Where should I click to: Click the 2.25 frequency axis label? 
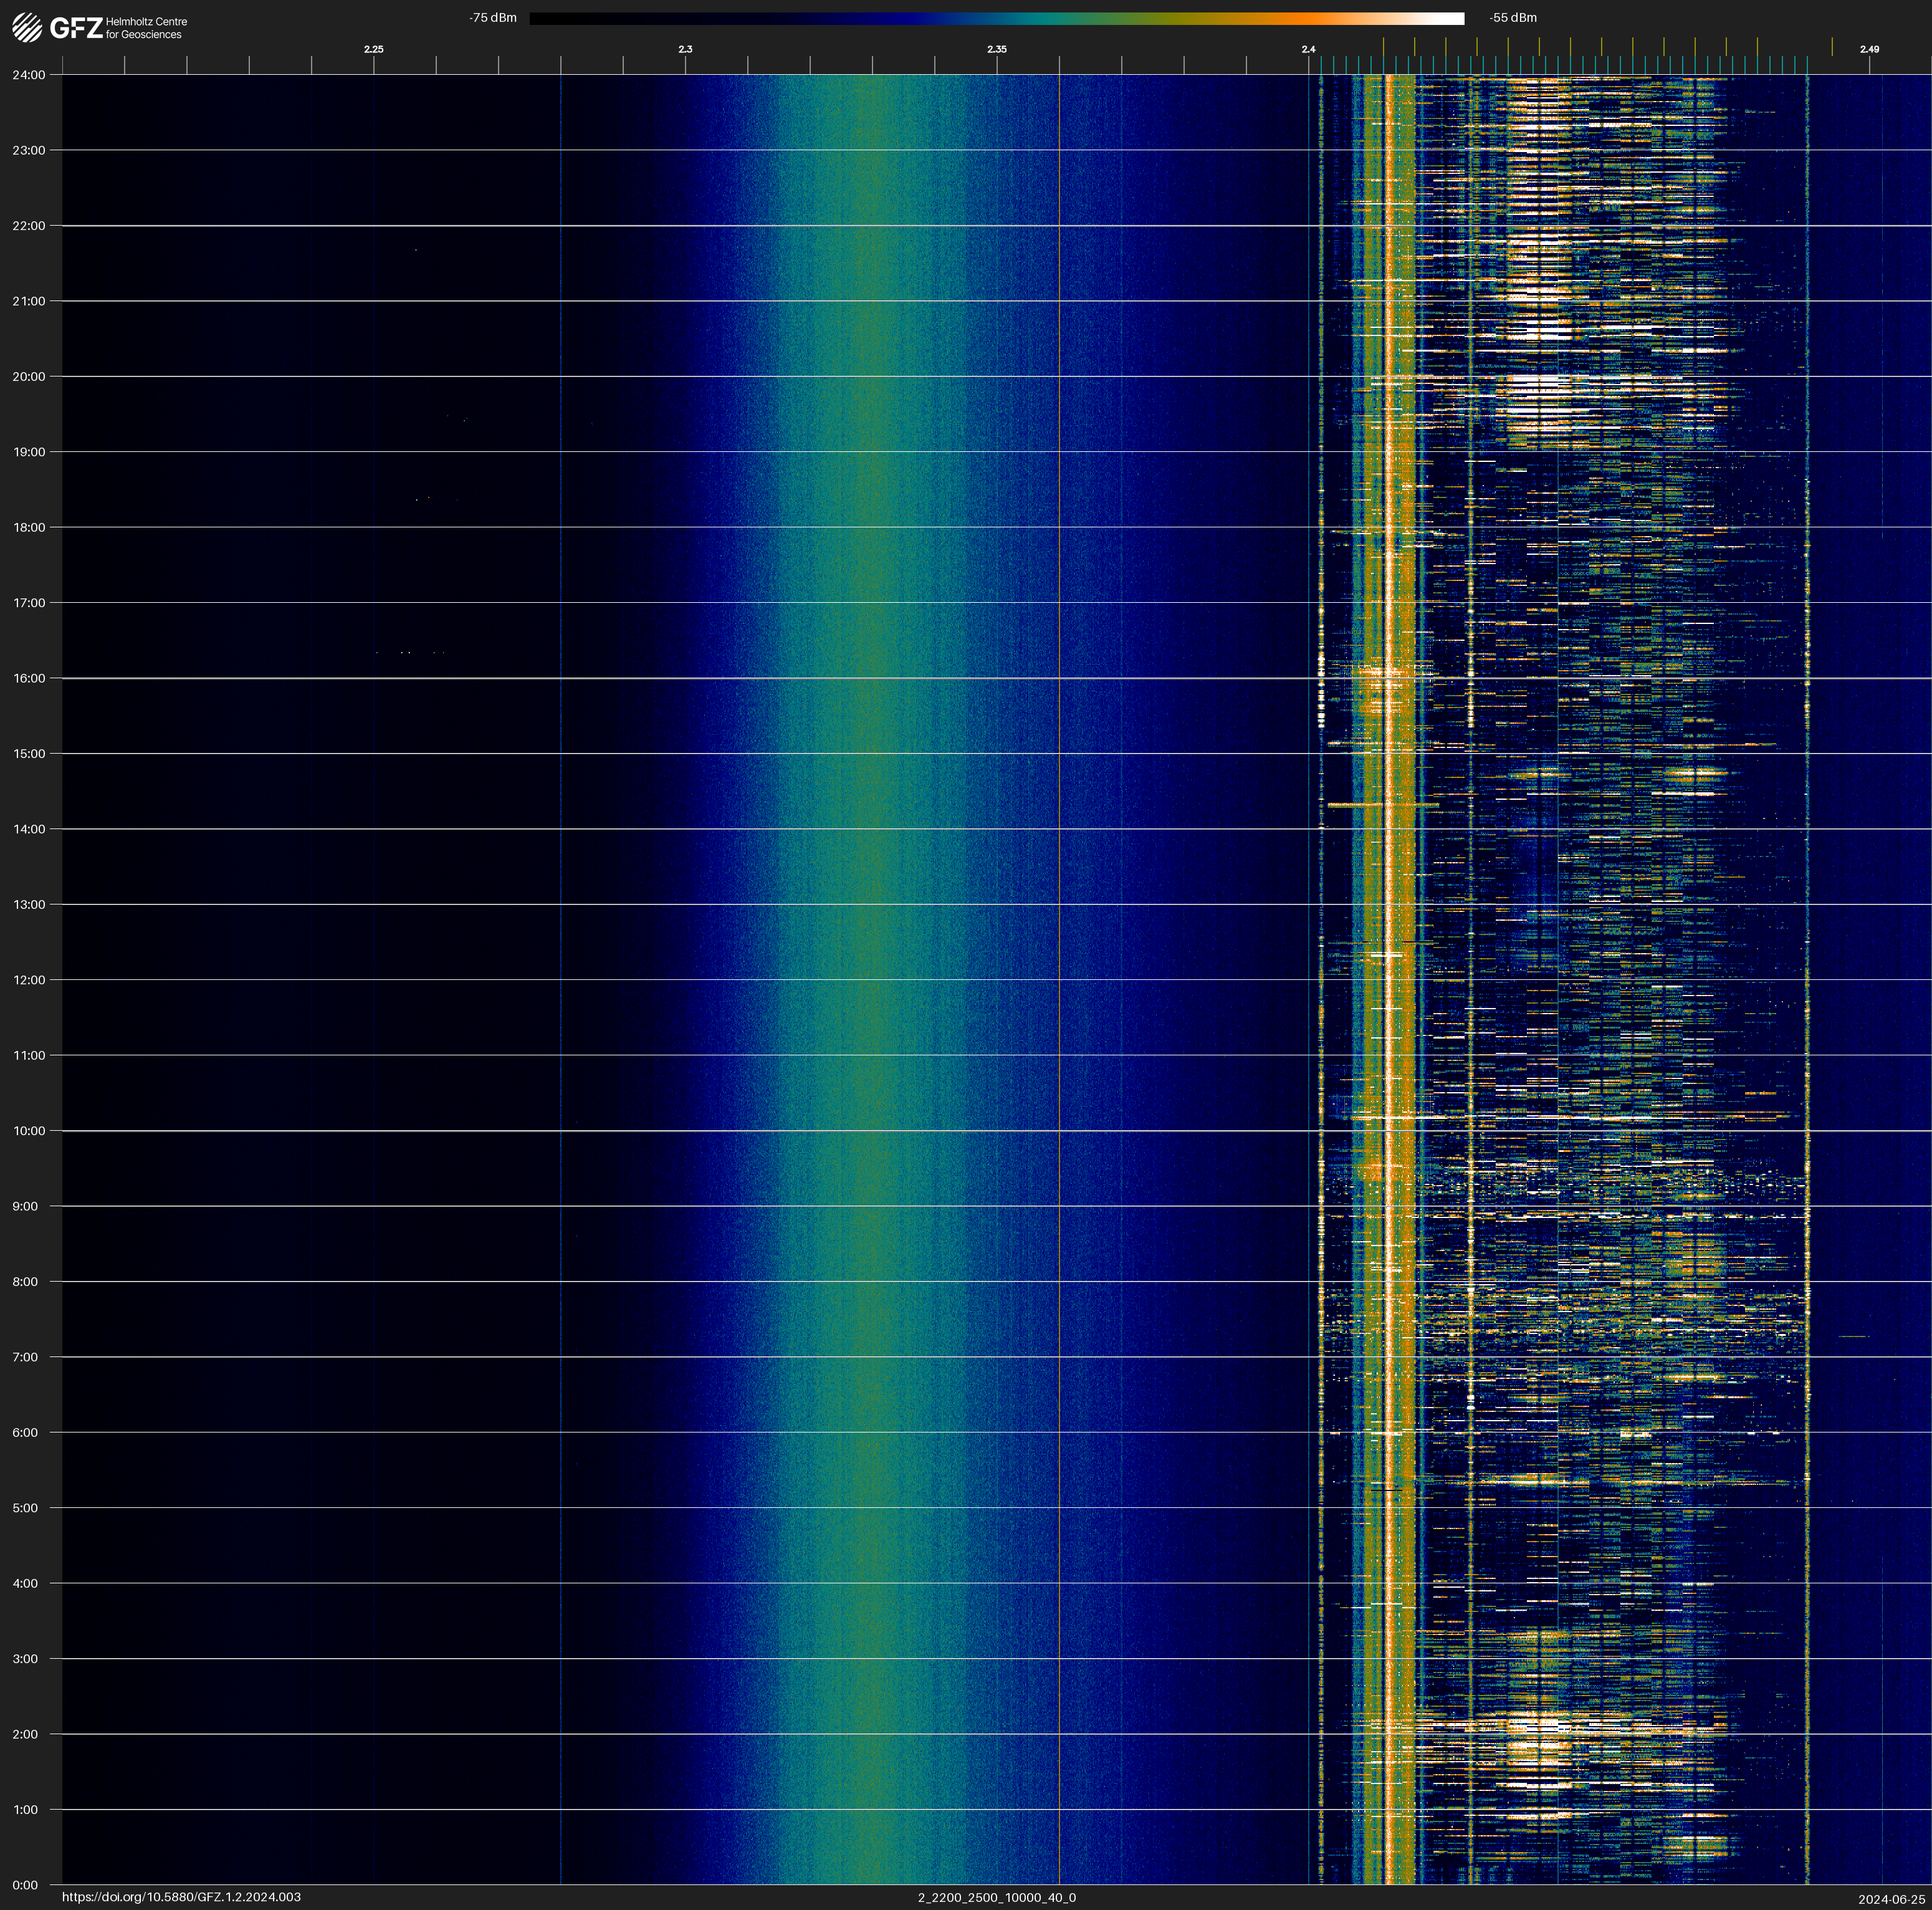(x=373, y=49)
